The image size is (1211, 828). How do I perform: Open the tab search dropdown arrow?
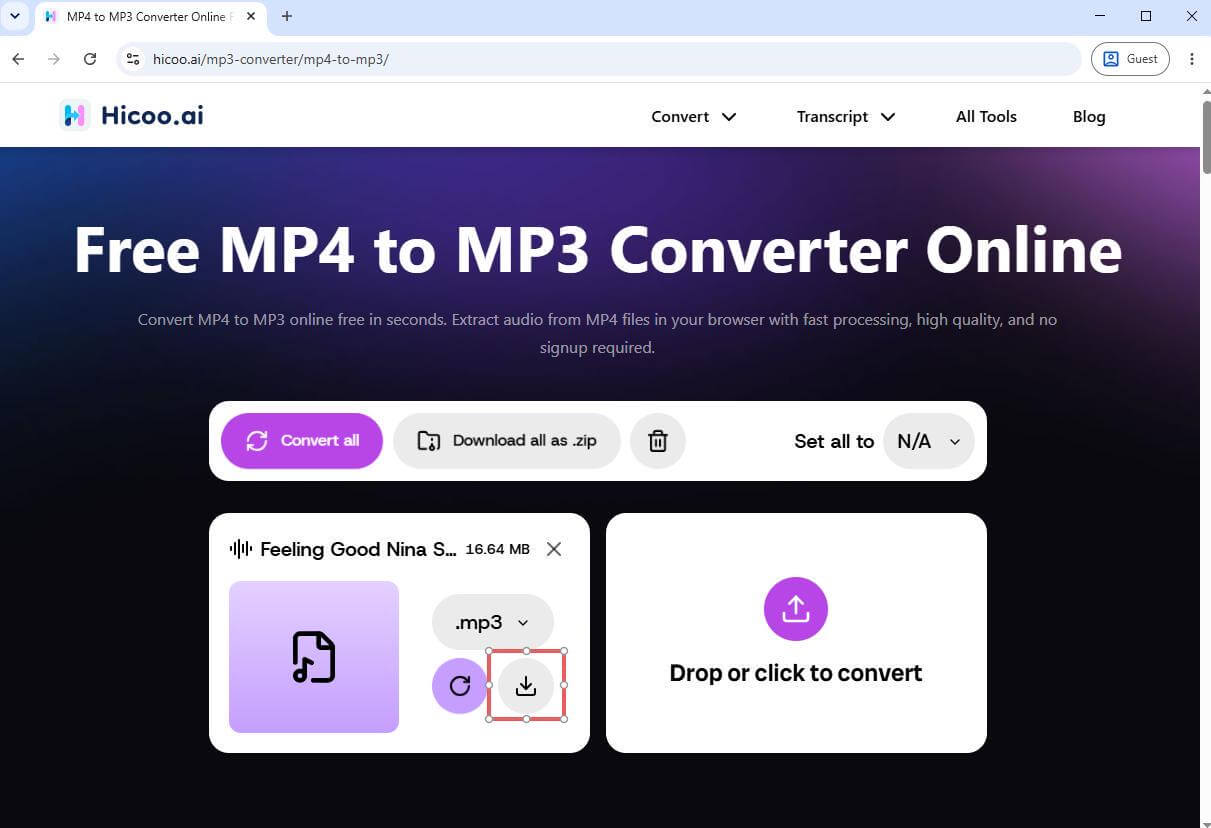[14, 17]
